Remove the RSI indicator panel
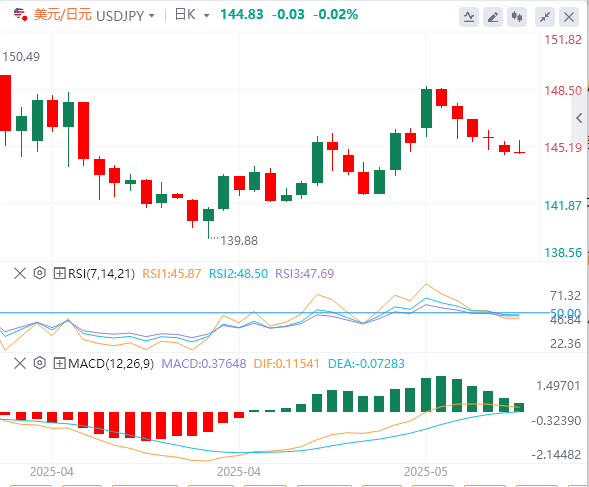Screen dimensions: 589x487 tap(20, 273)
